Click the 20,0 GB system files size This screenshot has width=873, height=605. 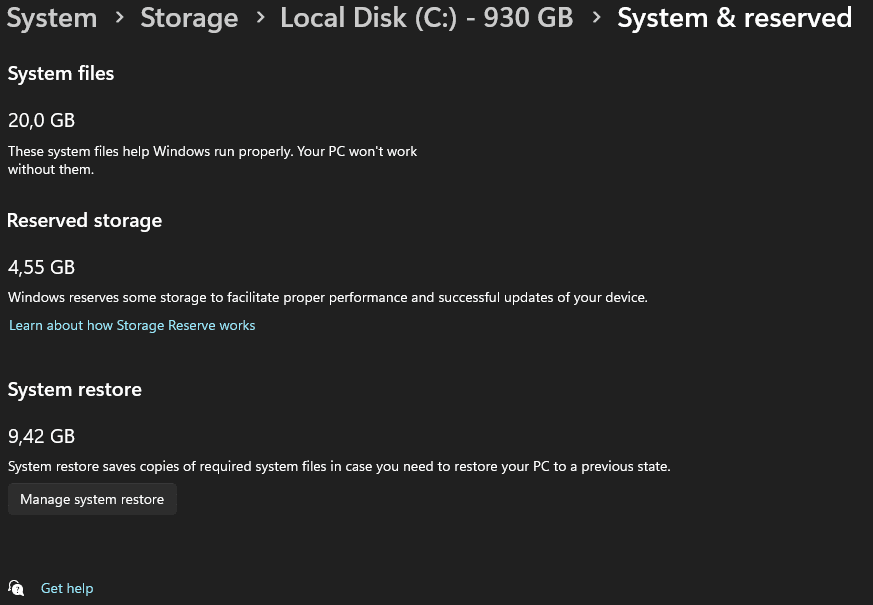coord(41,120)
